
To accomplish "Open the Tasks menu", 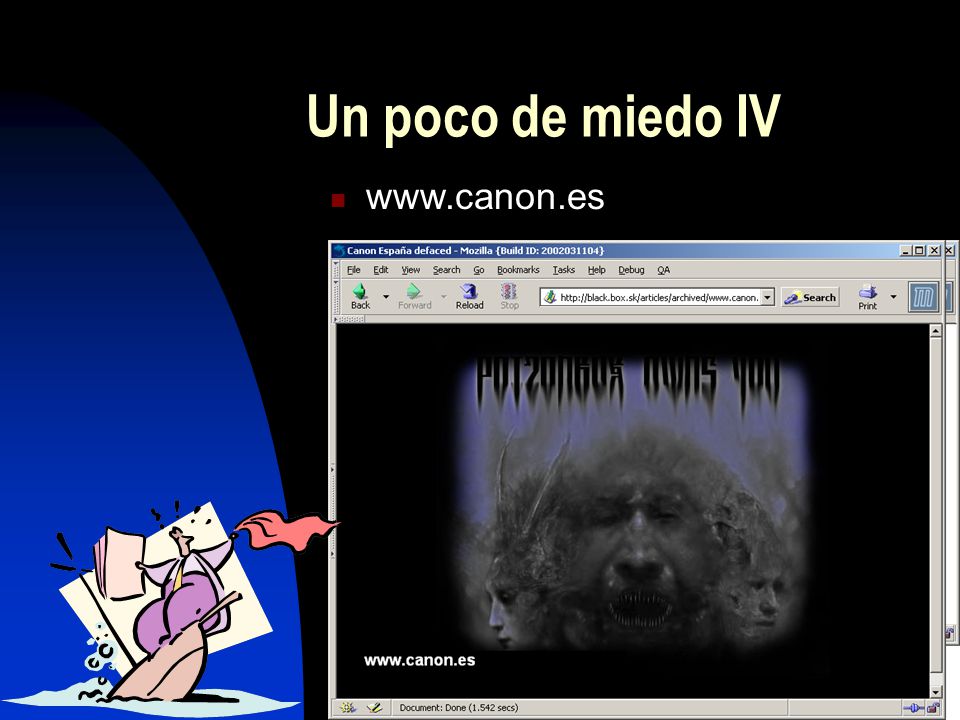I will [x=564, y=270].
